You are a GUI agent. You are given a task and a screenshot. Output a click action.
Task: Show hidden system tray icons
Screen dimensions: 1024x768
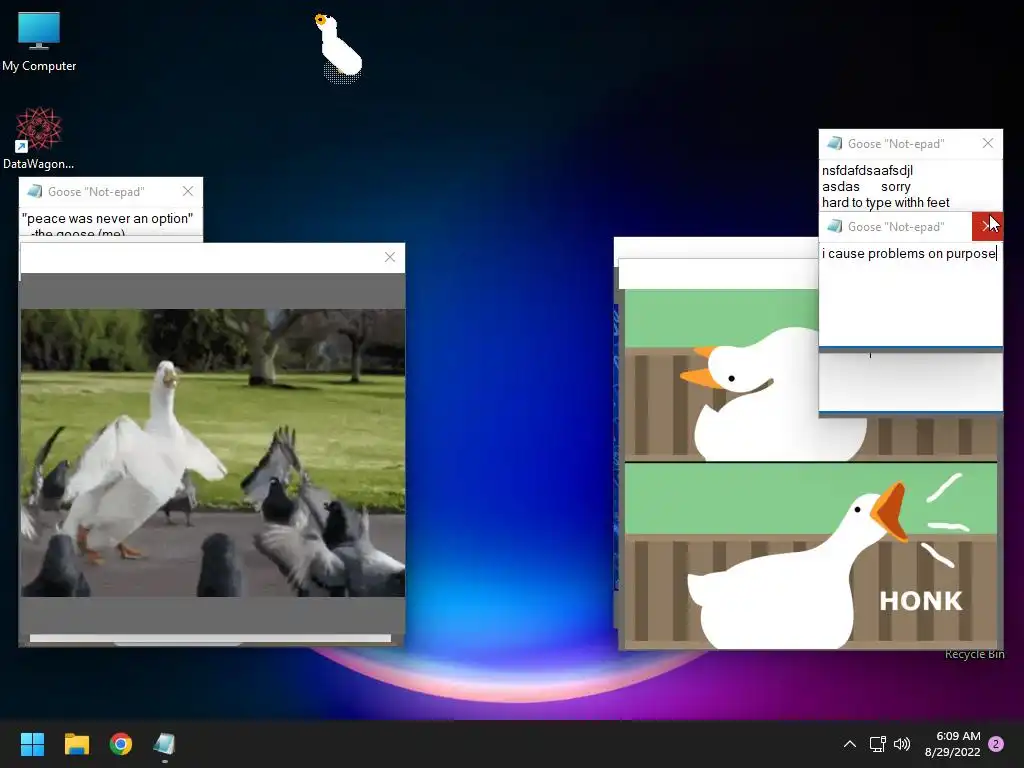pos(850,744)
